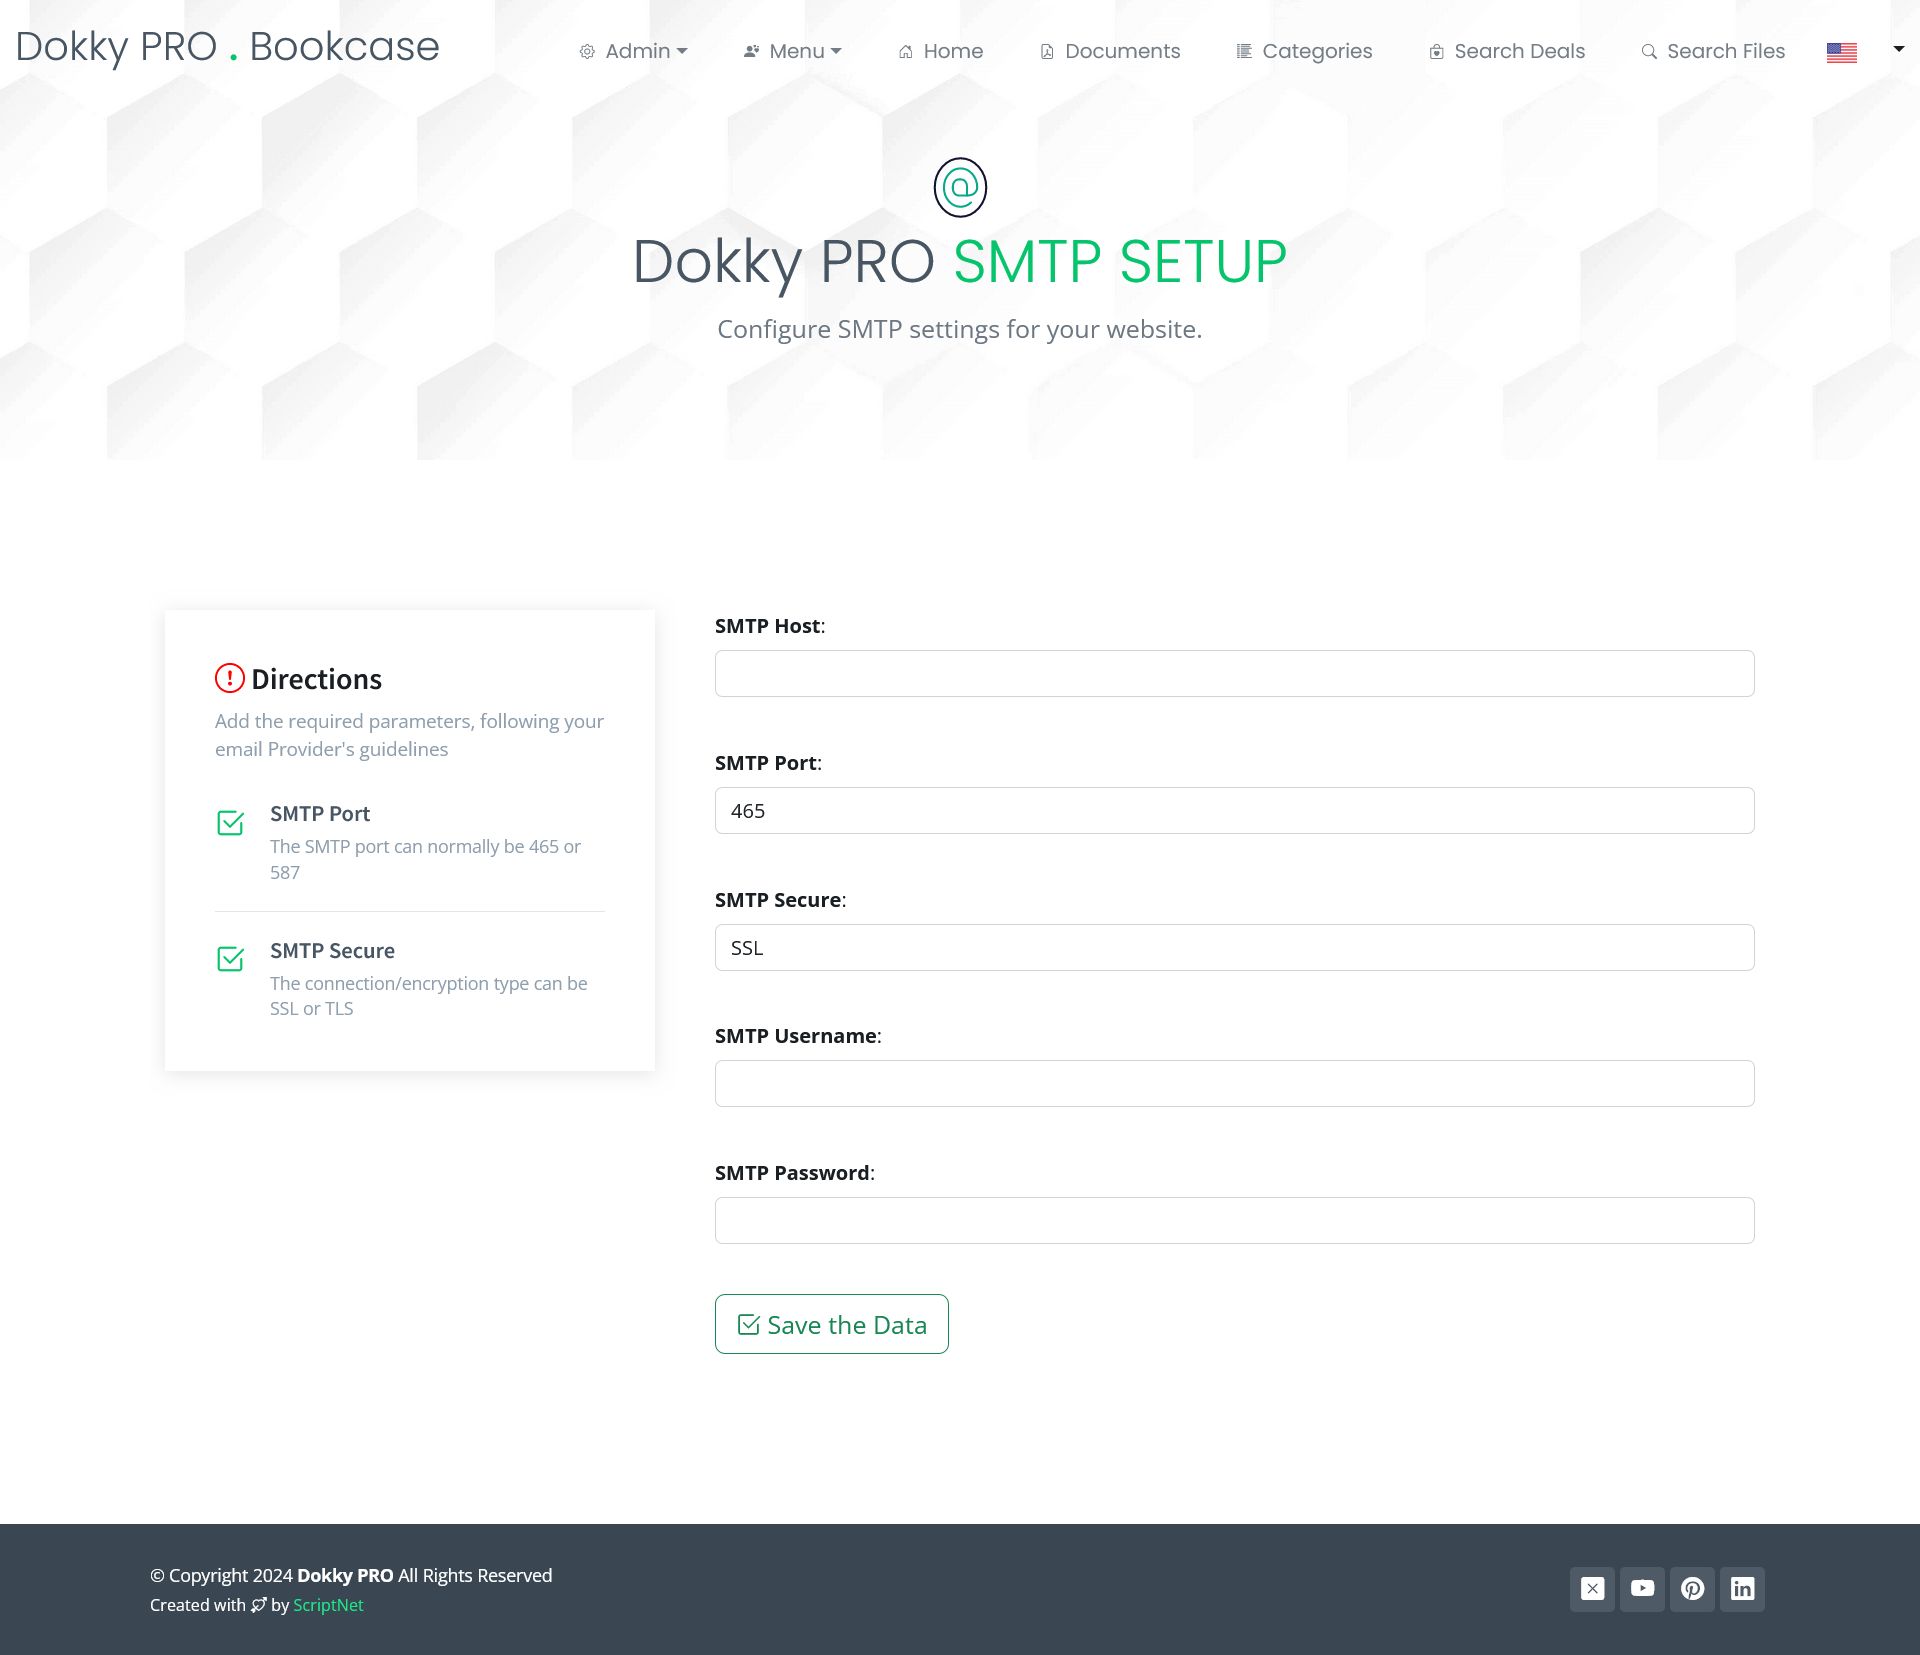This screenshot has height=1655, width=1920.
Task: Click the SMTP Port check icon
Action: (231, 823)
